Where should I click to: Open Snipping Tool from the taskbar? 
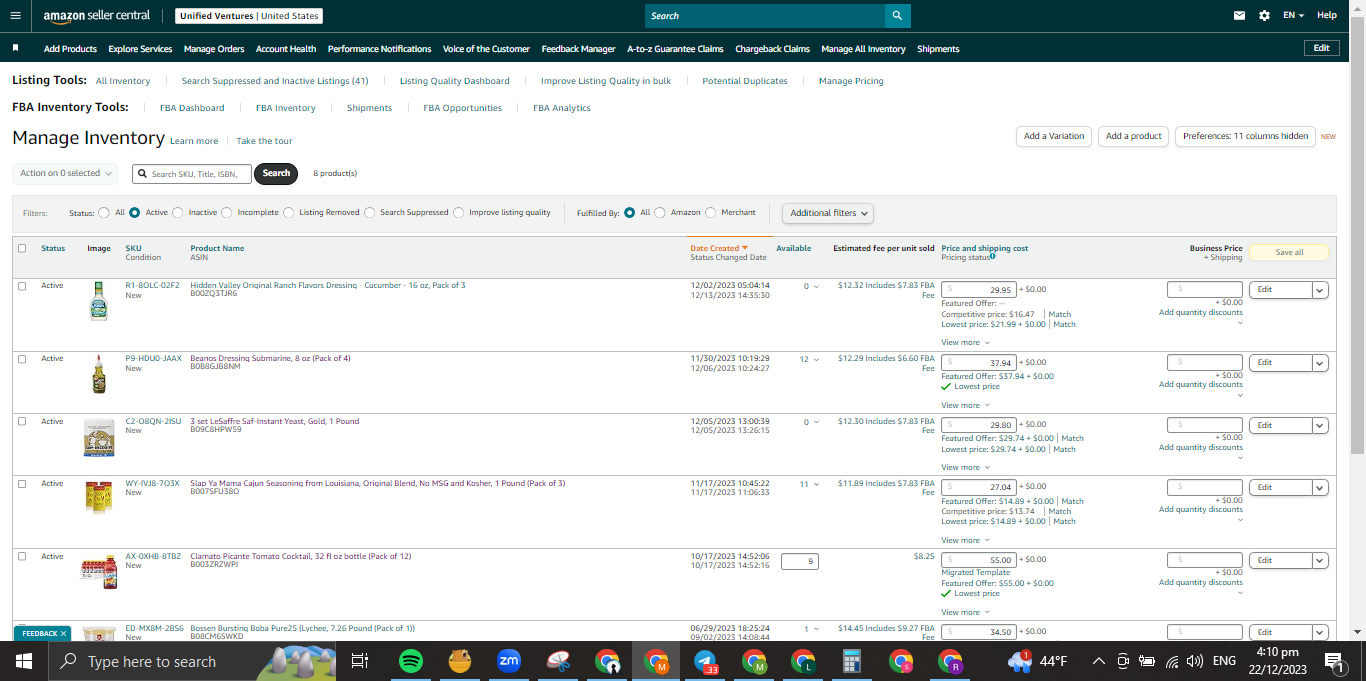coord(558,661)
